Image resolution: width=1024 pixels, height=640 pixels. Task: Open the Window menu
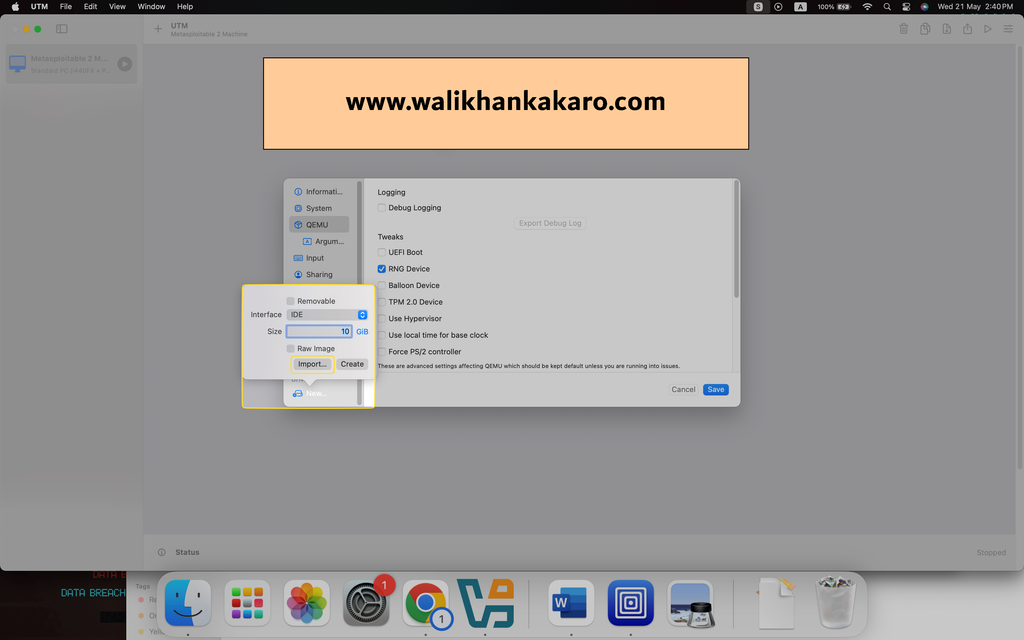(151, 7)
